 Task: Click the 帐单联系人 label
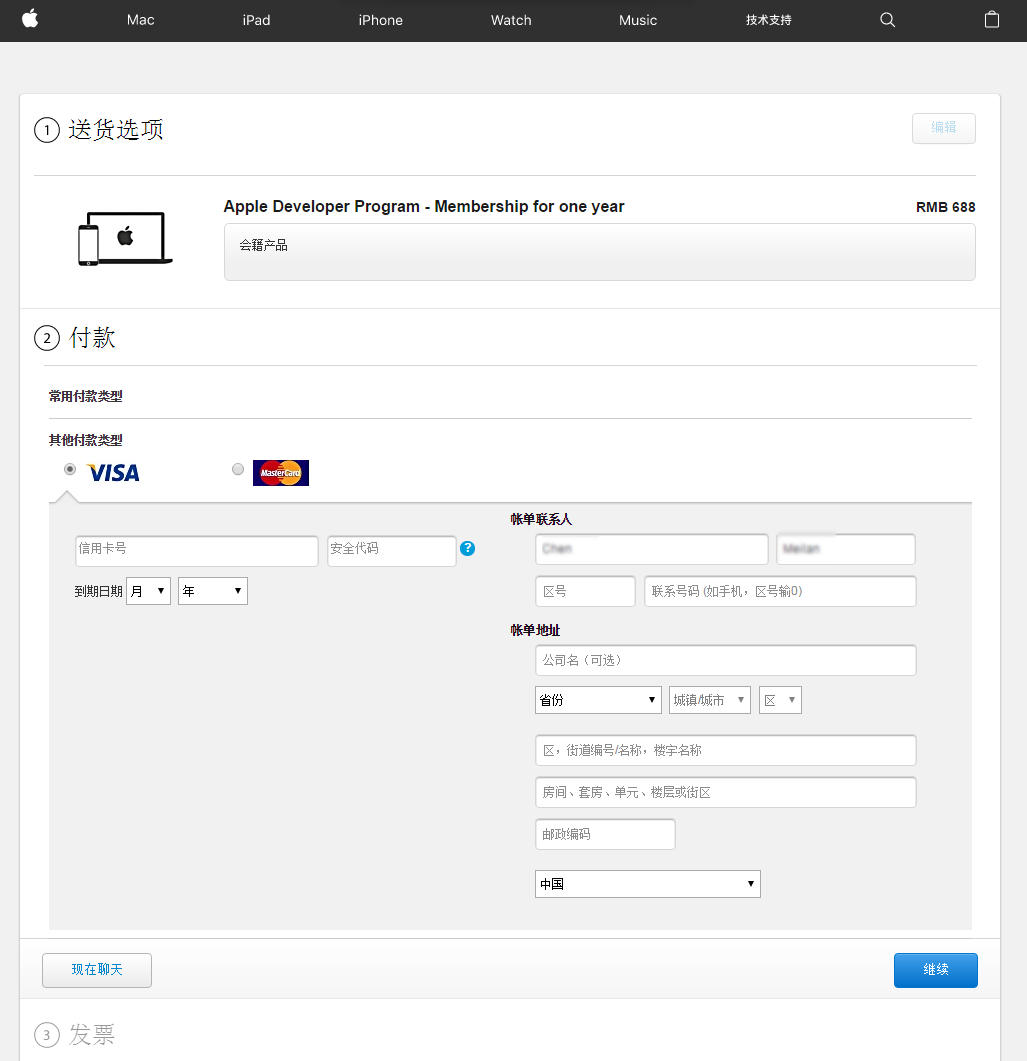(541, 520)
